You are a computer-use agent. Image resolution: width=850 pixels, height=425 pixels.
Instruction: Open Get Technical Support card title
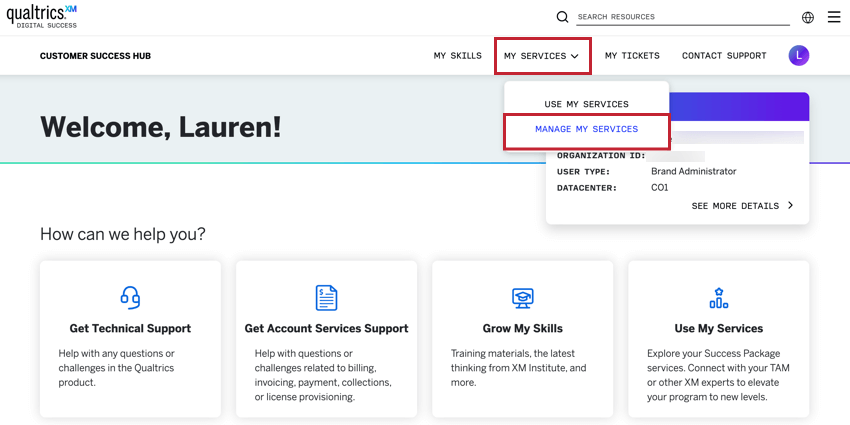(130, 329)
